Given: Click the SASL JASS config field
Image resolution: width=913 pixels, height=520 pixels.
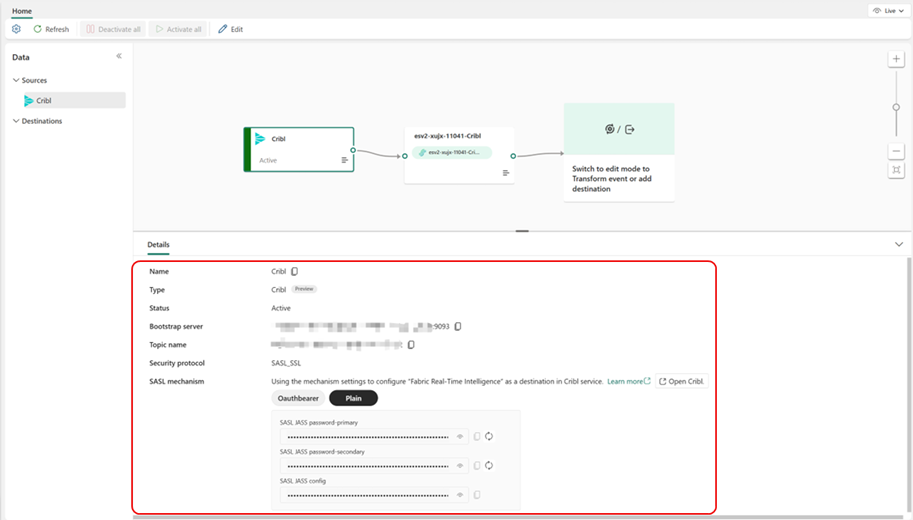Looking at the screenshot, I should pos(374,495).
